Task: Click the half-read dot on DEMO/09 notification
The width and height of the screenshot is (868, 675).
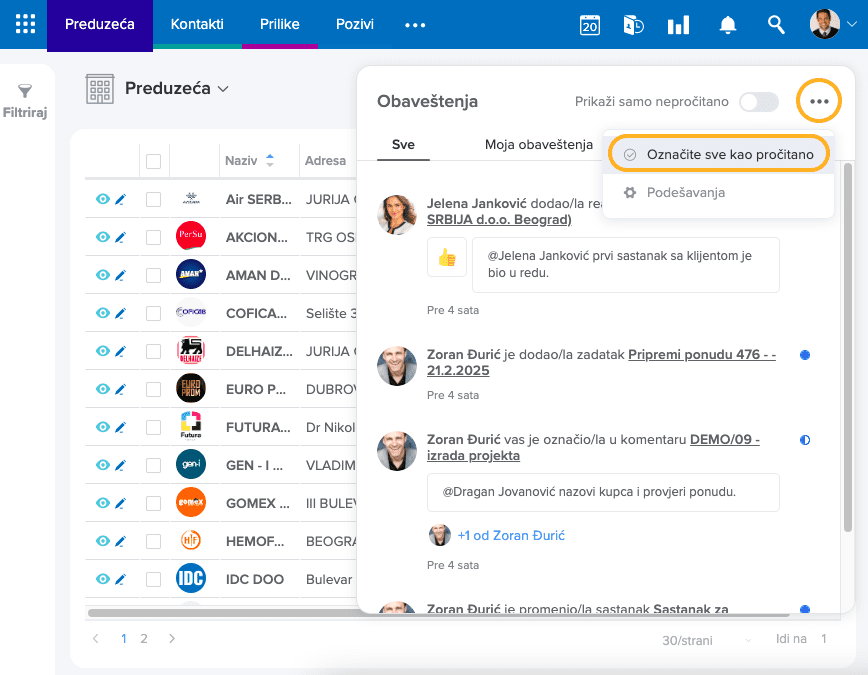Action: pyautogui.click(x=805, y=440)
